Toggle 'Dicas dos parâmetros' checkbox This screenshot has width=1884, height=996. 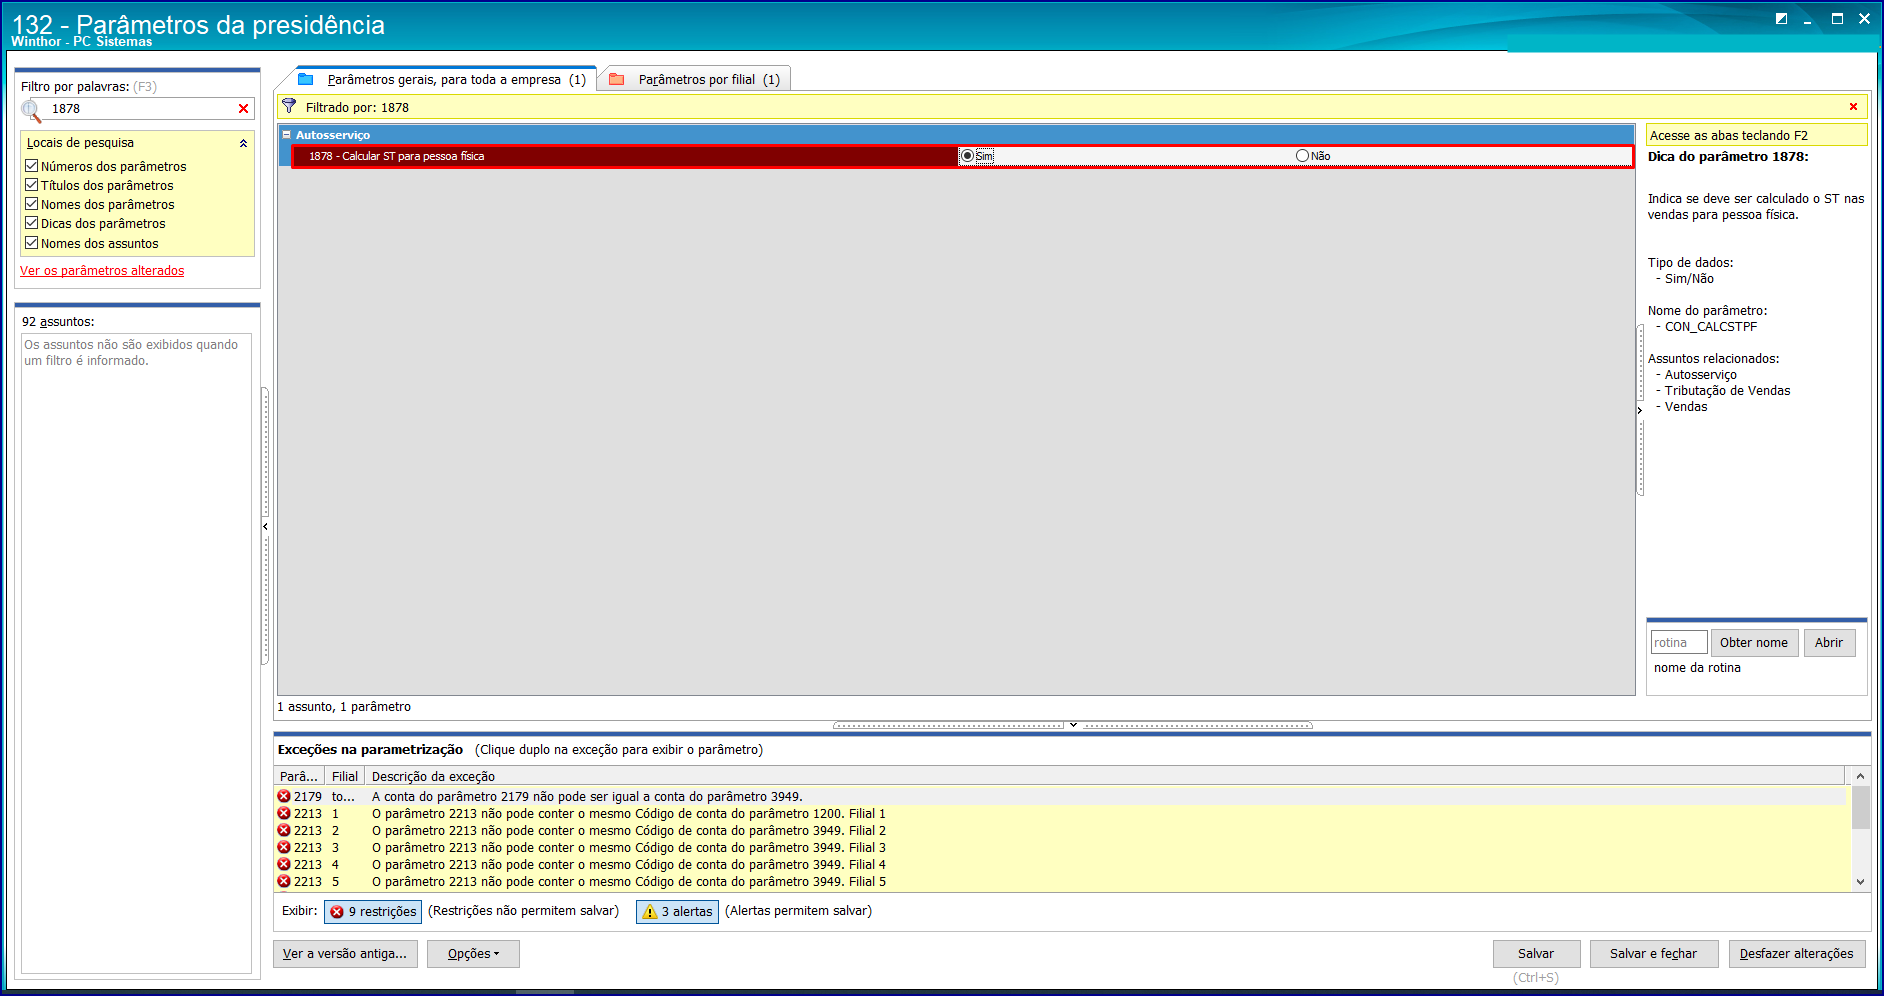(x=32, y=223)
